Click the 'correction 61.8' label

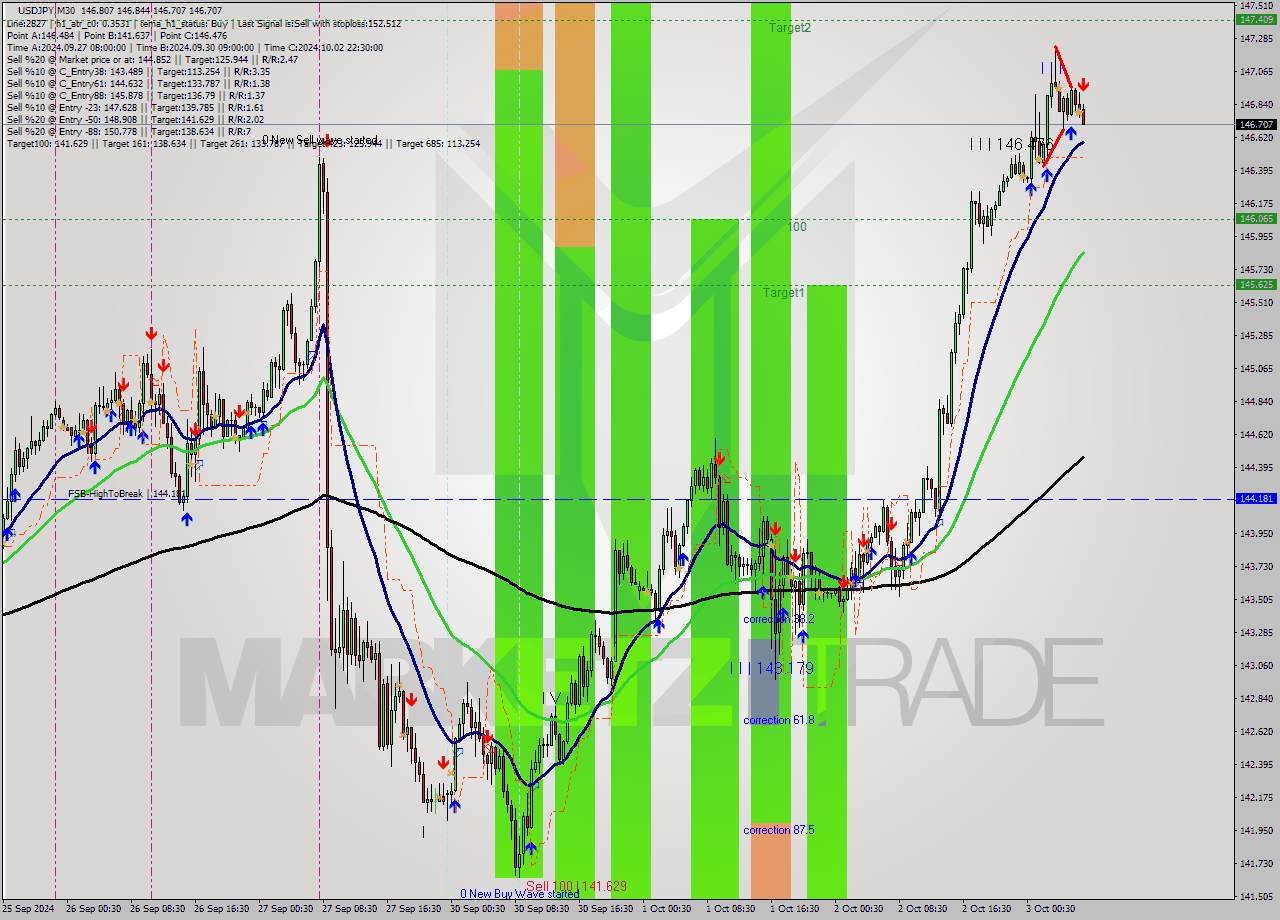(779, 720)
